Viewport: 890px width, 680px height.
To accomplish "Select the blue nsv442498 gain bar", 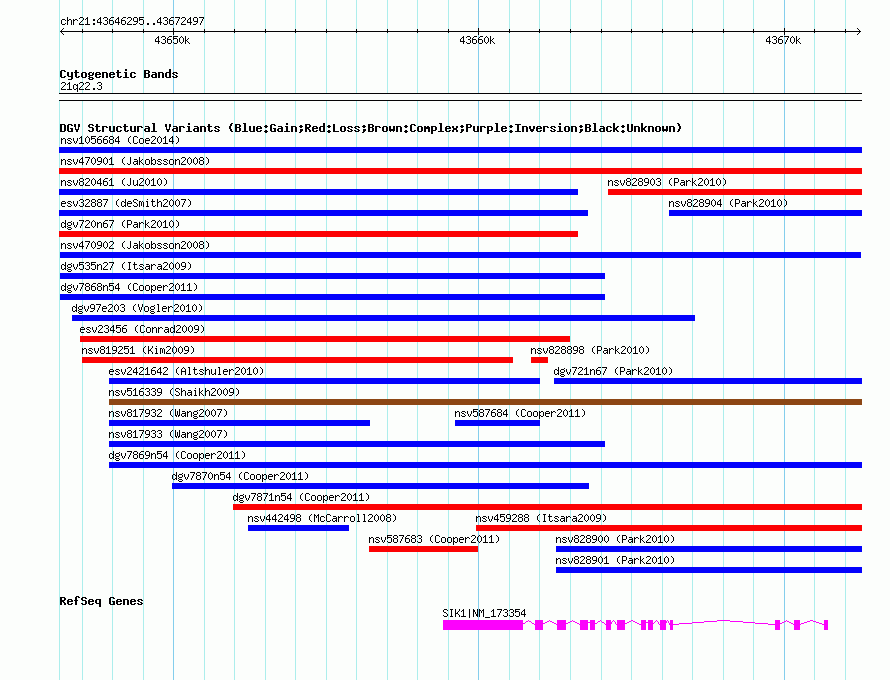I will (298, 528).
